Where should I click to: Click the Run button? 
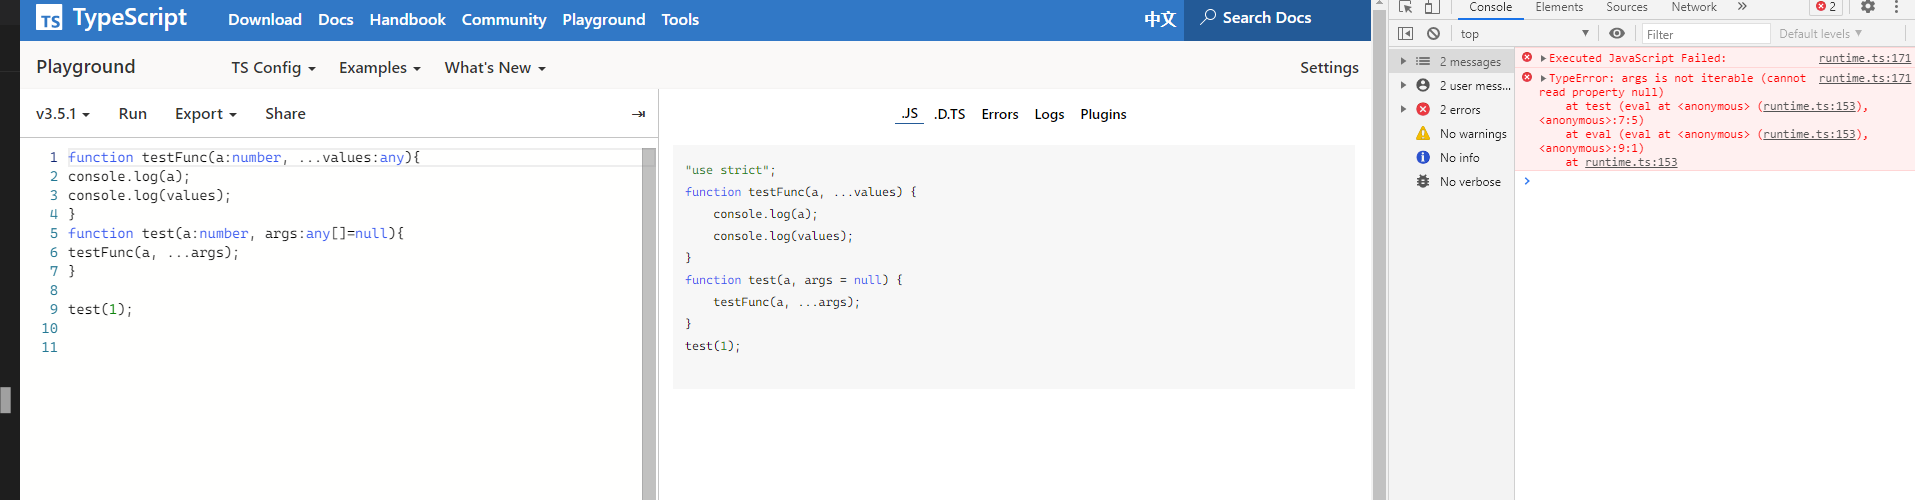133,114
